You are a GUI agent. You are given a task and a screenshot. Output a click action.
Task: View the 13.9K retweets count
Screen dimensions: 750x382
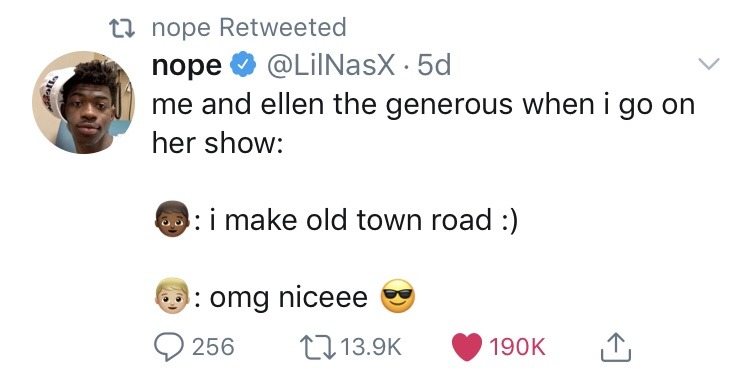[371, 347]
